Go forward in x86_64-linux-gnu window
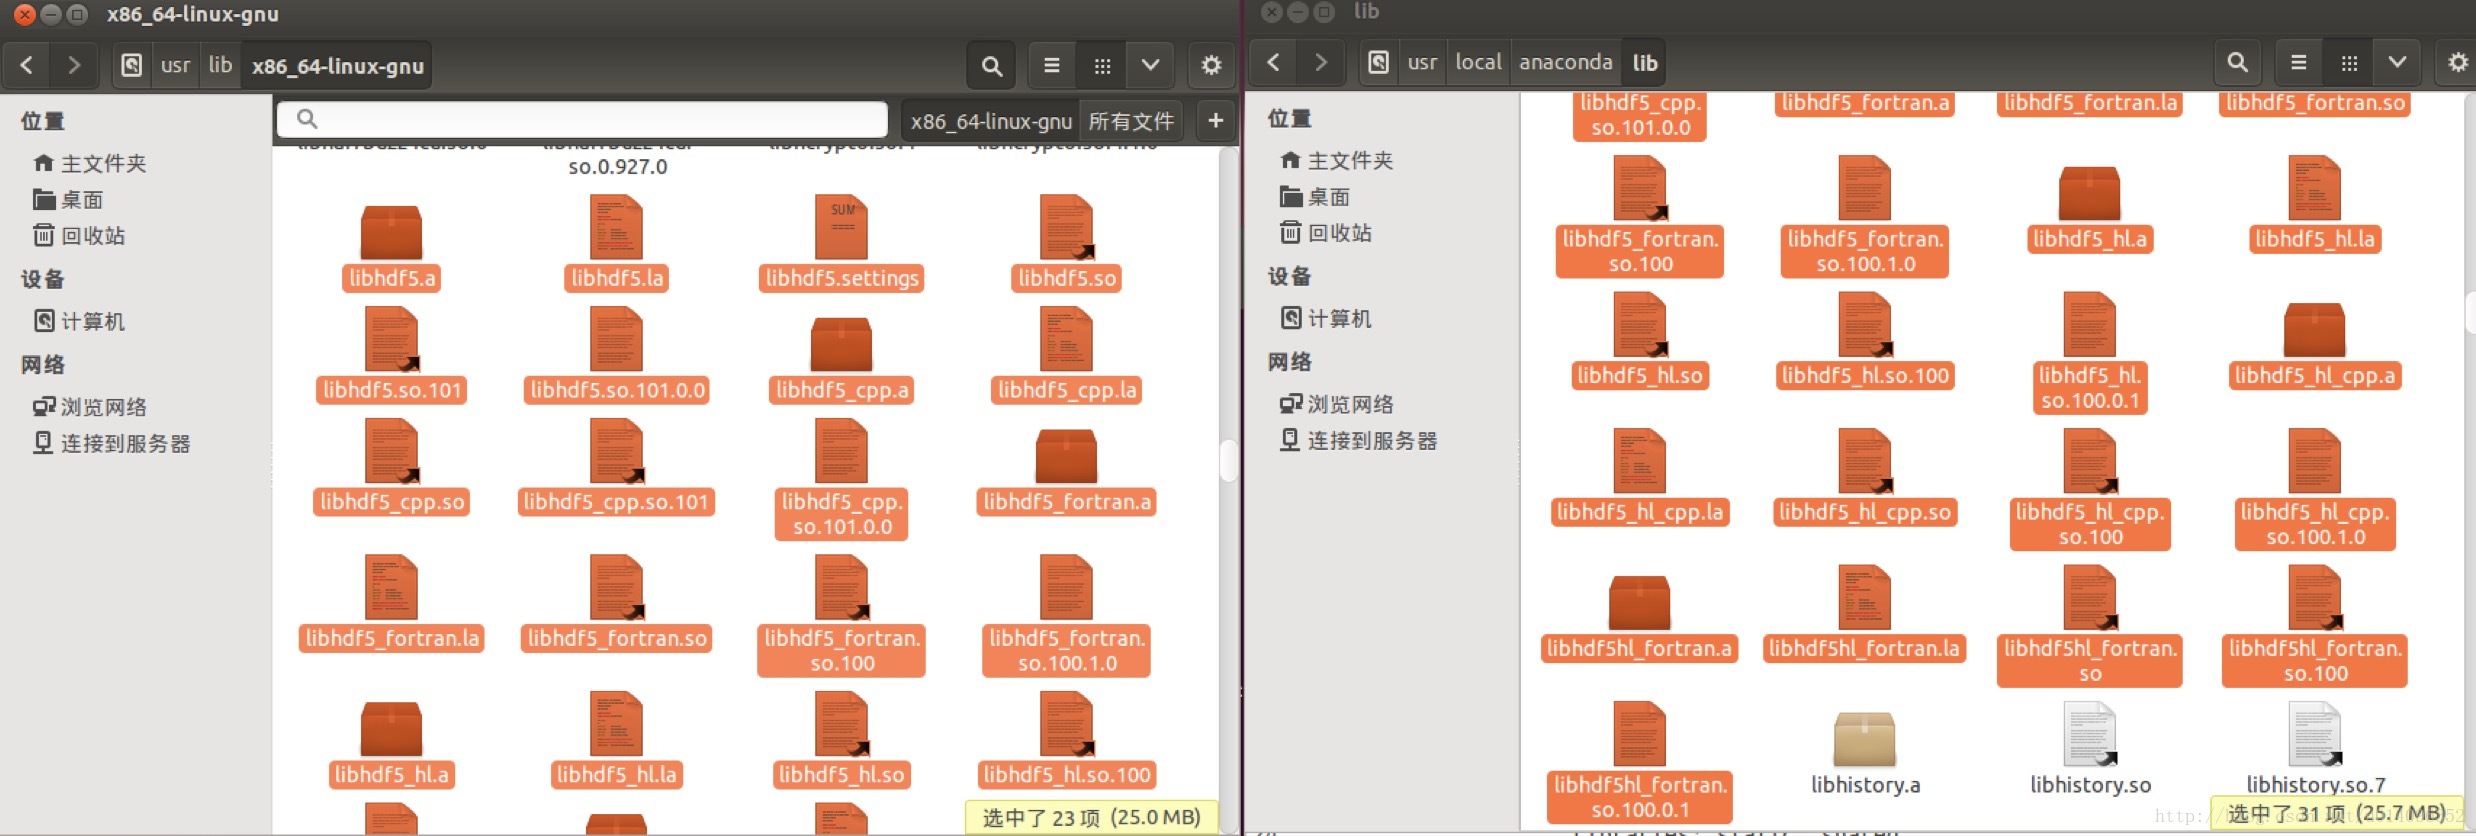The width and height of the screenshot is (2476, 836). tap(73, 66)
